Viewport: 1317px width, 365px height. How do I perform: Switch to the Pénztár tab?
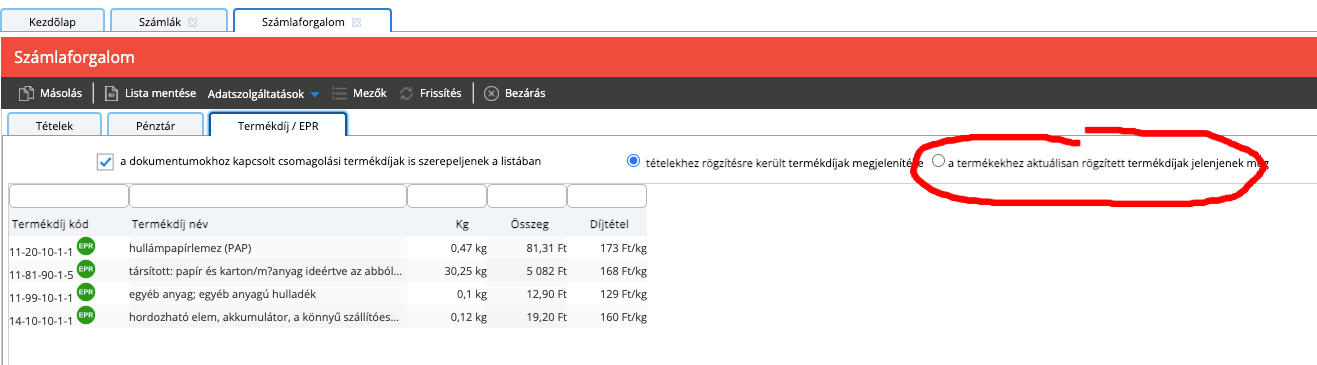click(x=155, y=124)
